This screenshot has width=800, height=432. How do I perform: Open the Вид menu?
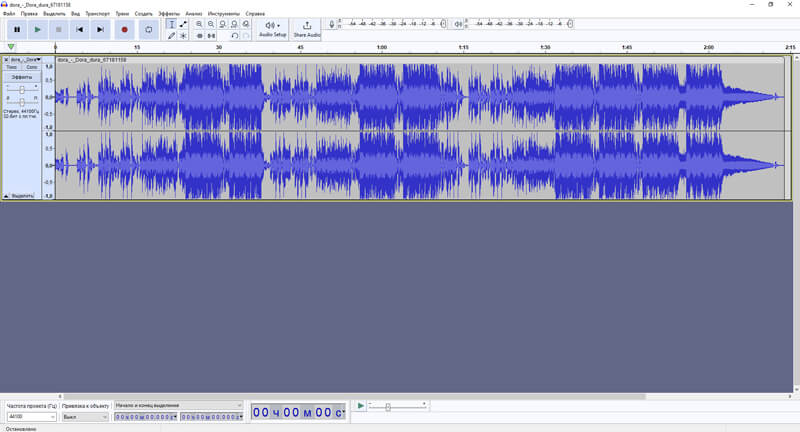tap(76, 14)
